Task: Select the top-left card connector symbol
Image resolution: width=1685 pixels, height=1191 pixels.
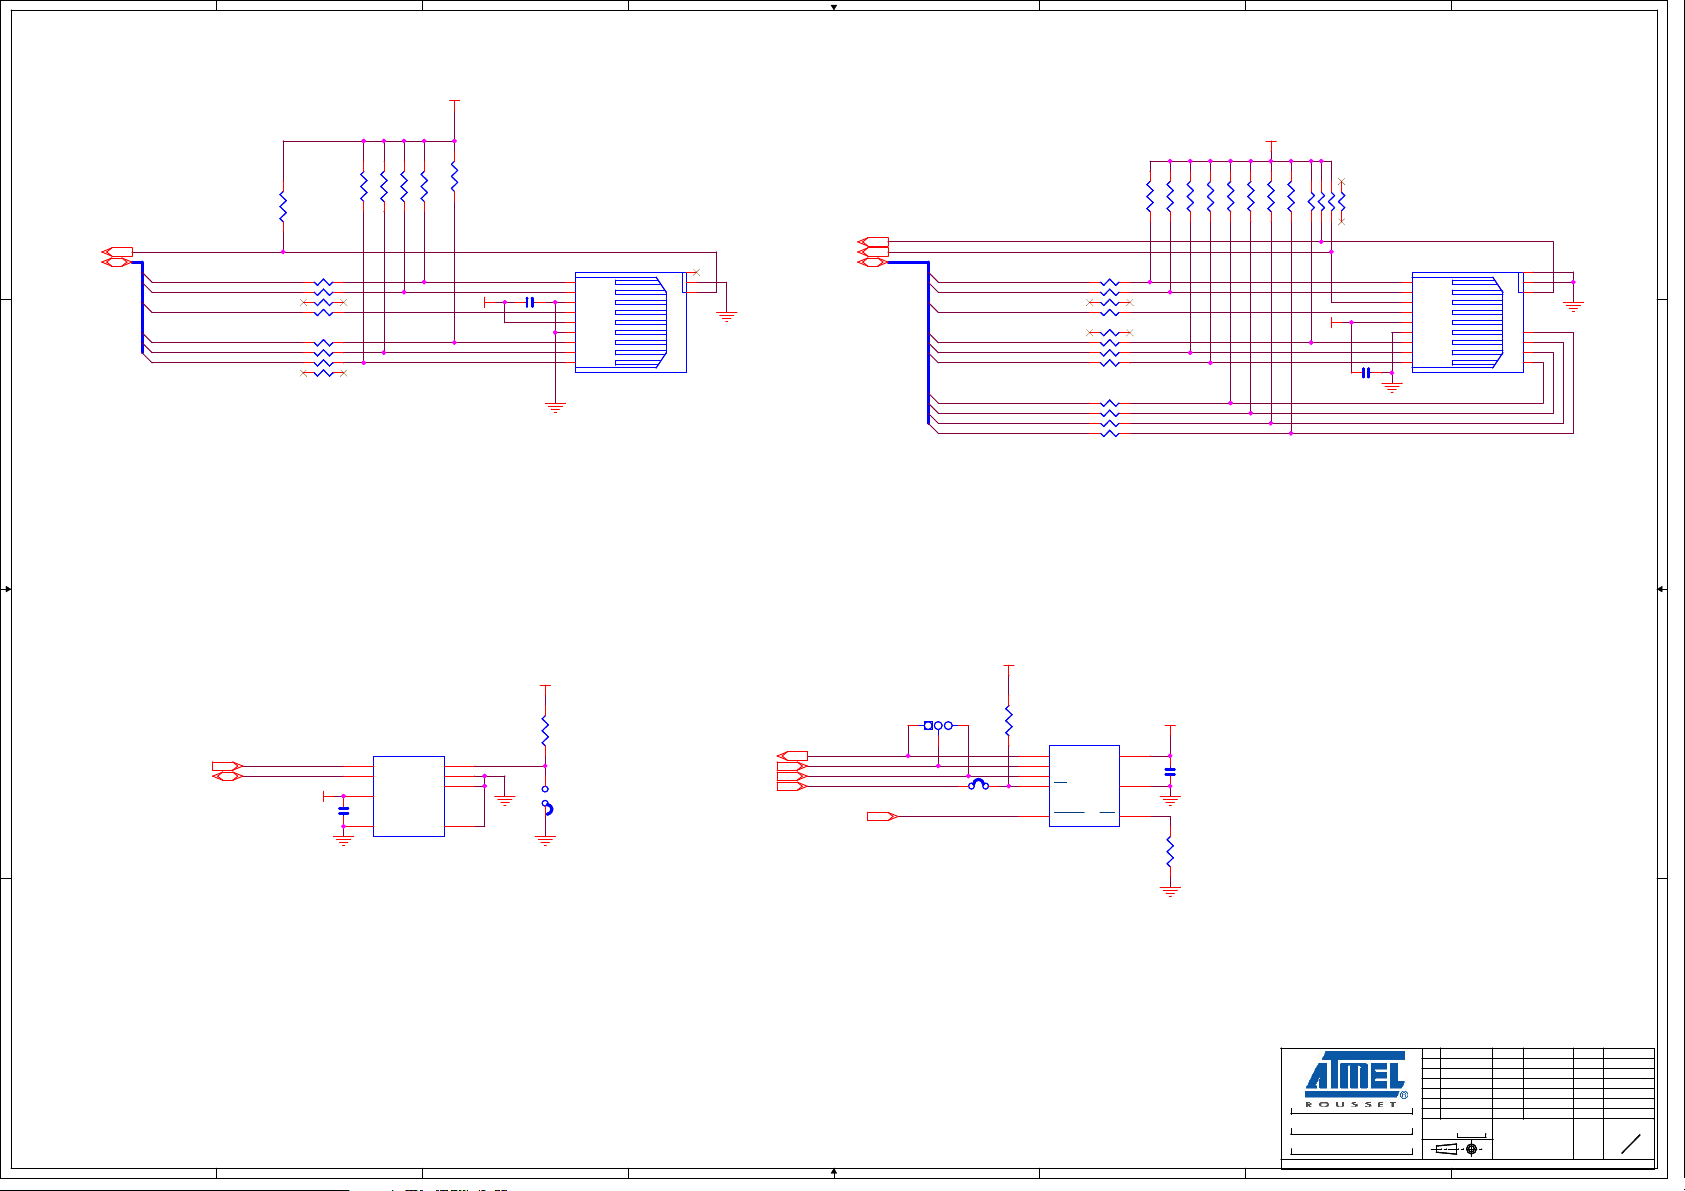Action: pos(631,322)
